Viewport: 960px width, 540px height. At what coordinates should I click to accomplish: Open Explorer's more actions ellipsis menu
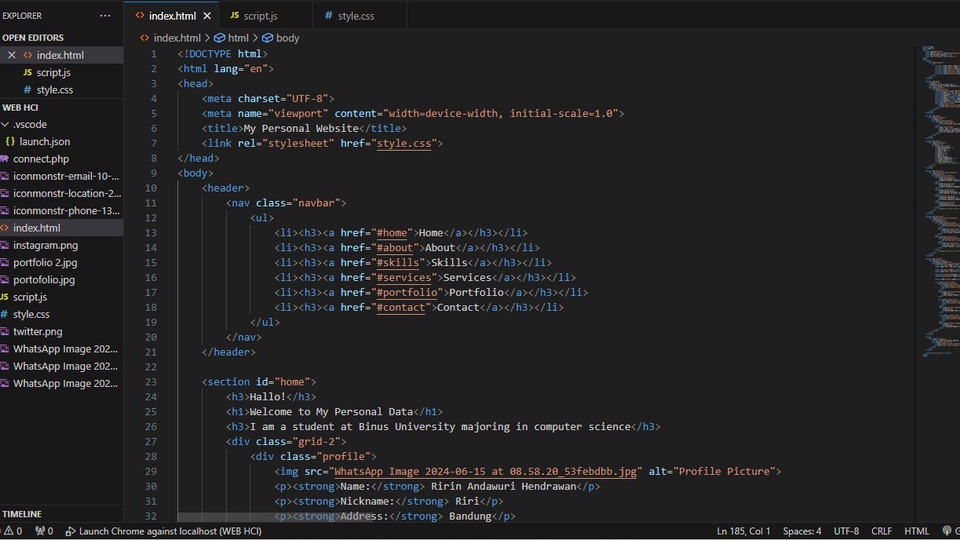[x=105, y=16]
